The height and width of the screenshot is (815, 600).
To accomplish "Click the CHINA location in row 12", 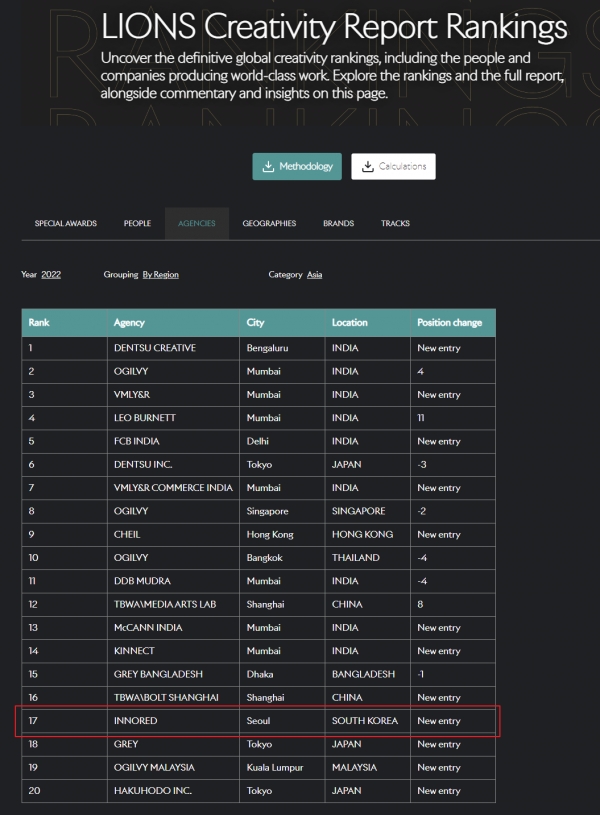I will tap(347, 604).
